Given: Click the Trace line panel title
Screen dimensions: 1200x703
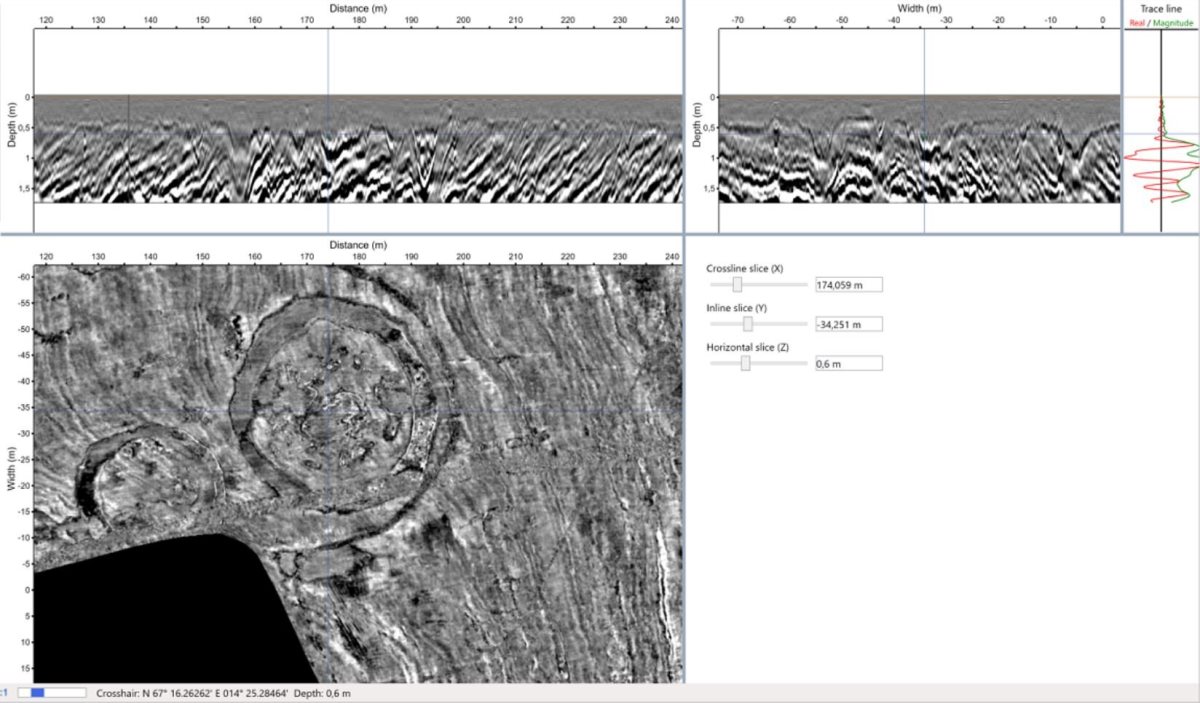Looking at the screenshot, I should [x=1160, y=8].
